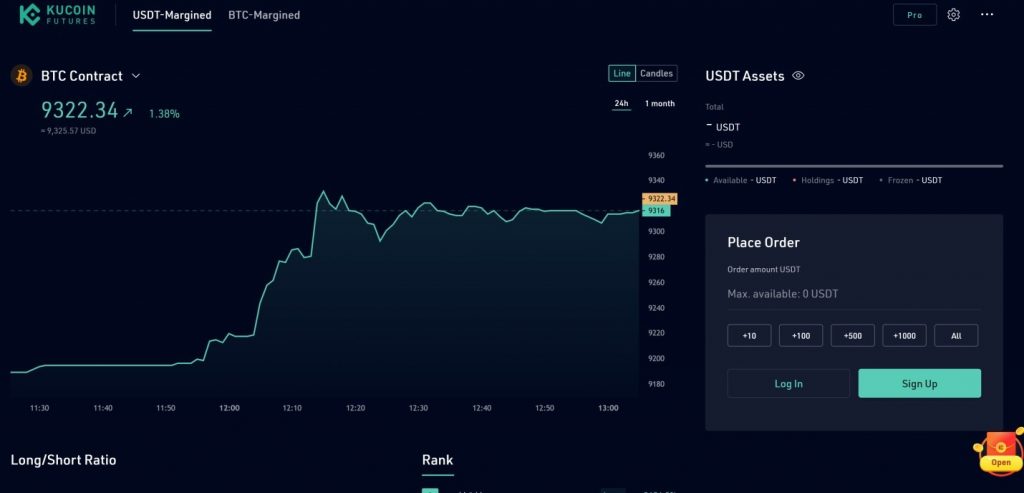Add +1000 USDT to order
Viewport: 1024px width, 493px height.
click(904, 336)
